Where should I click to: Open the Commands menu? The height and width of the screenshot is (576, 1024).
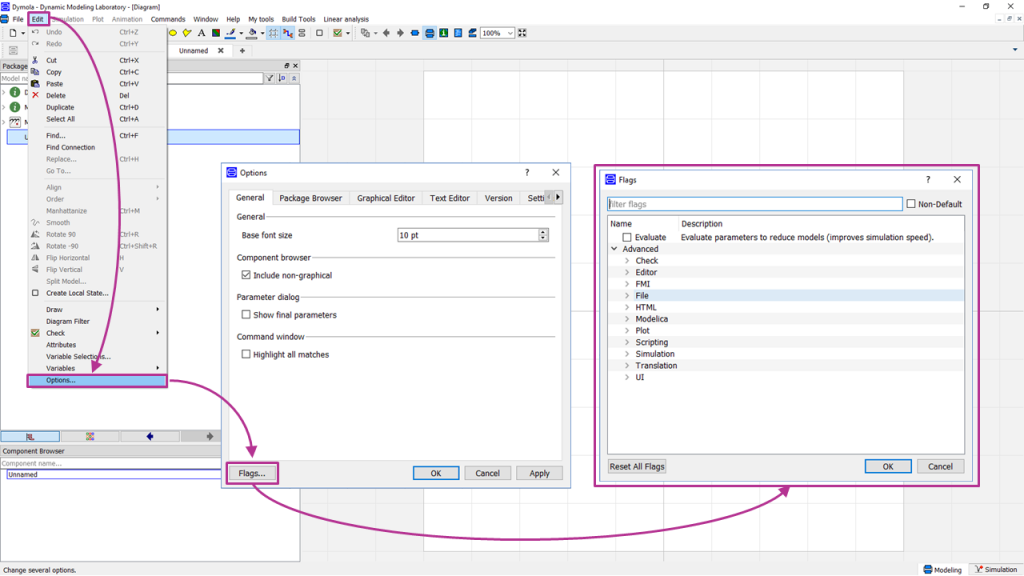[x=168, y=19]
